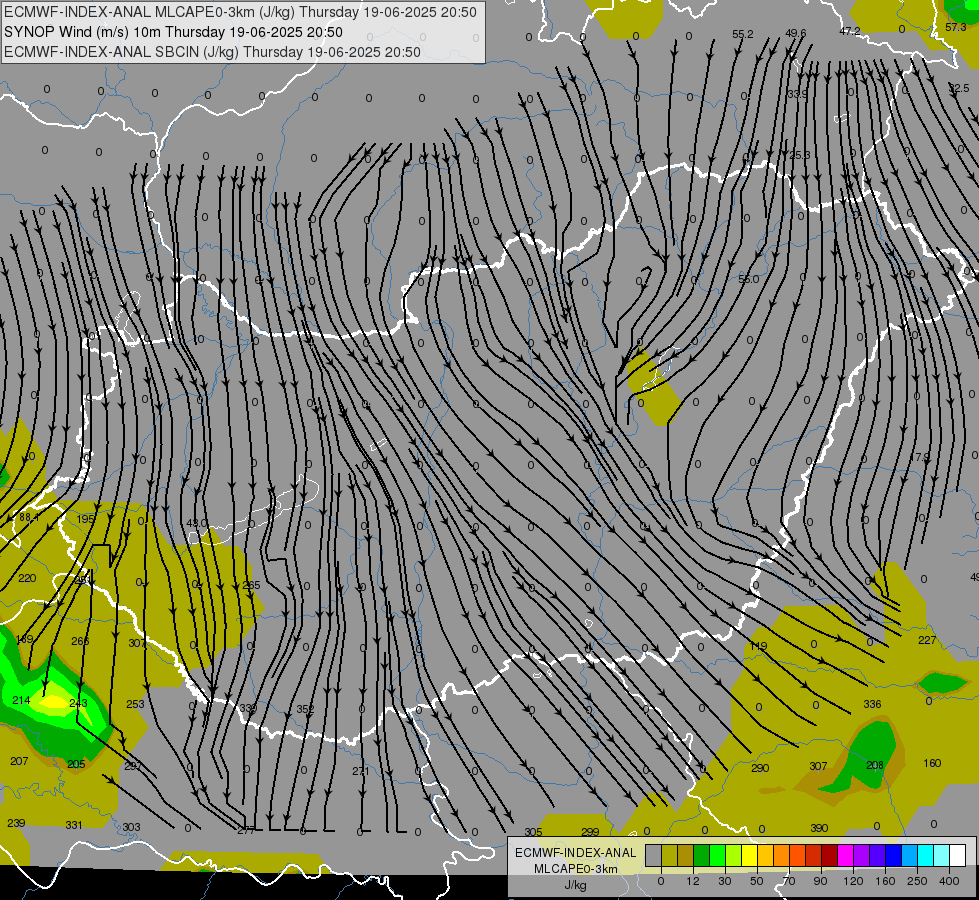Click the map value 239
979x900 pixels.
coord(16,823)
